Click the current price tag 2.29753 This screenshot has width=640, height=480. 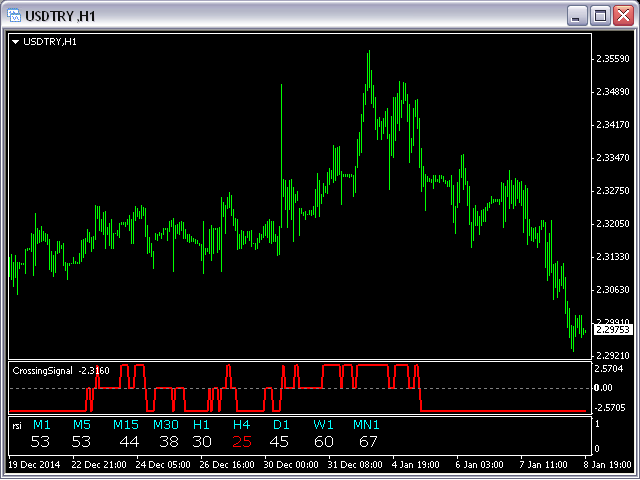(611, 329)
